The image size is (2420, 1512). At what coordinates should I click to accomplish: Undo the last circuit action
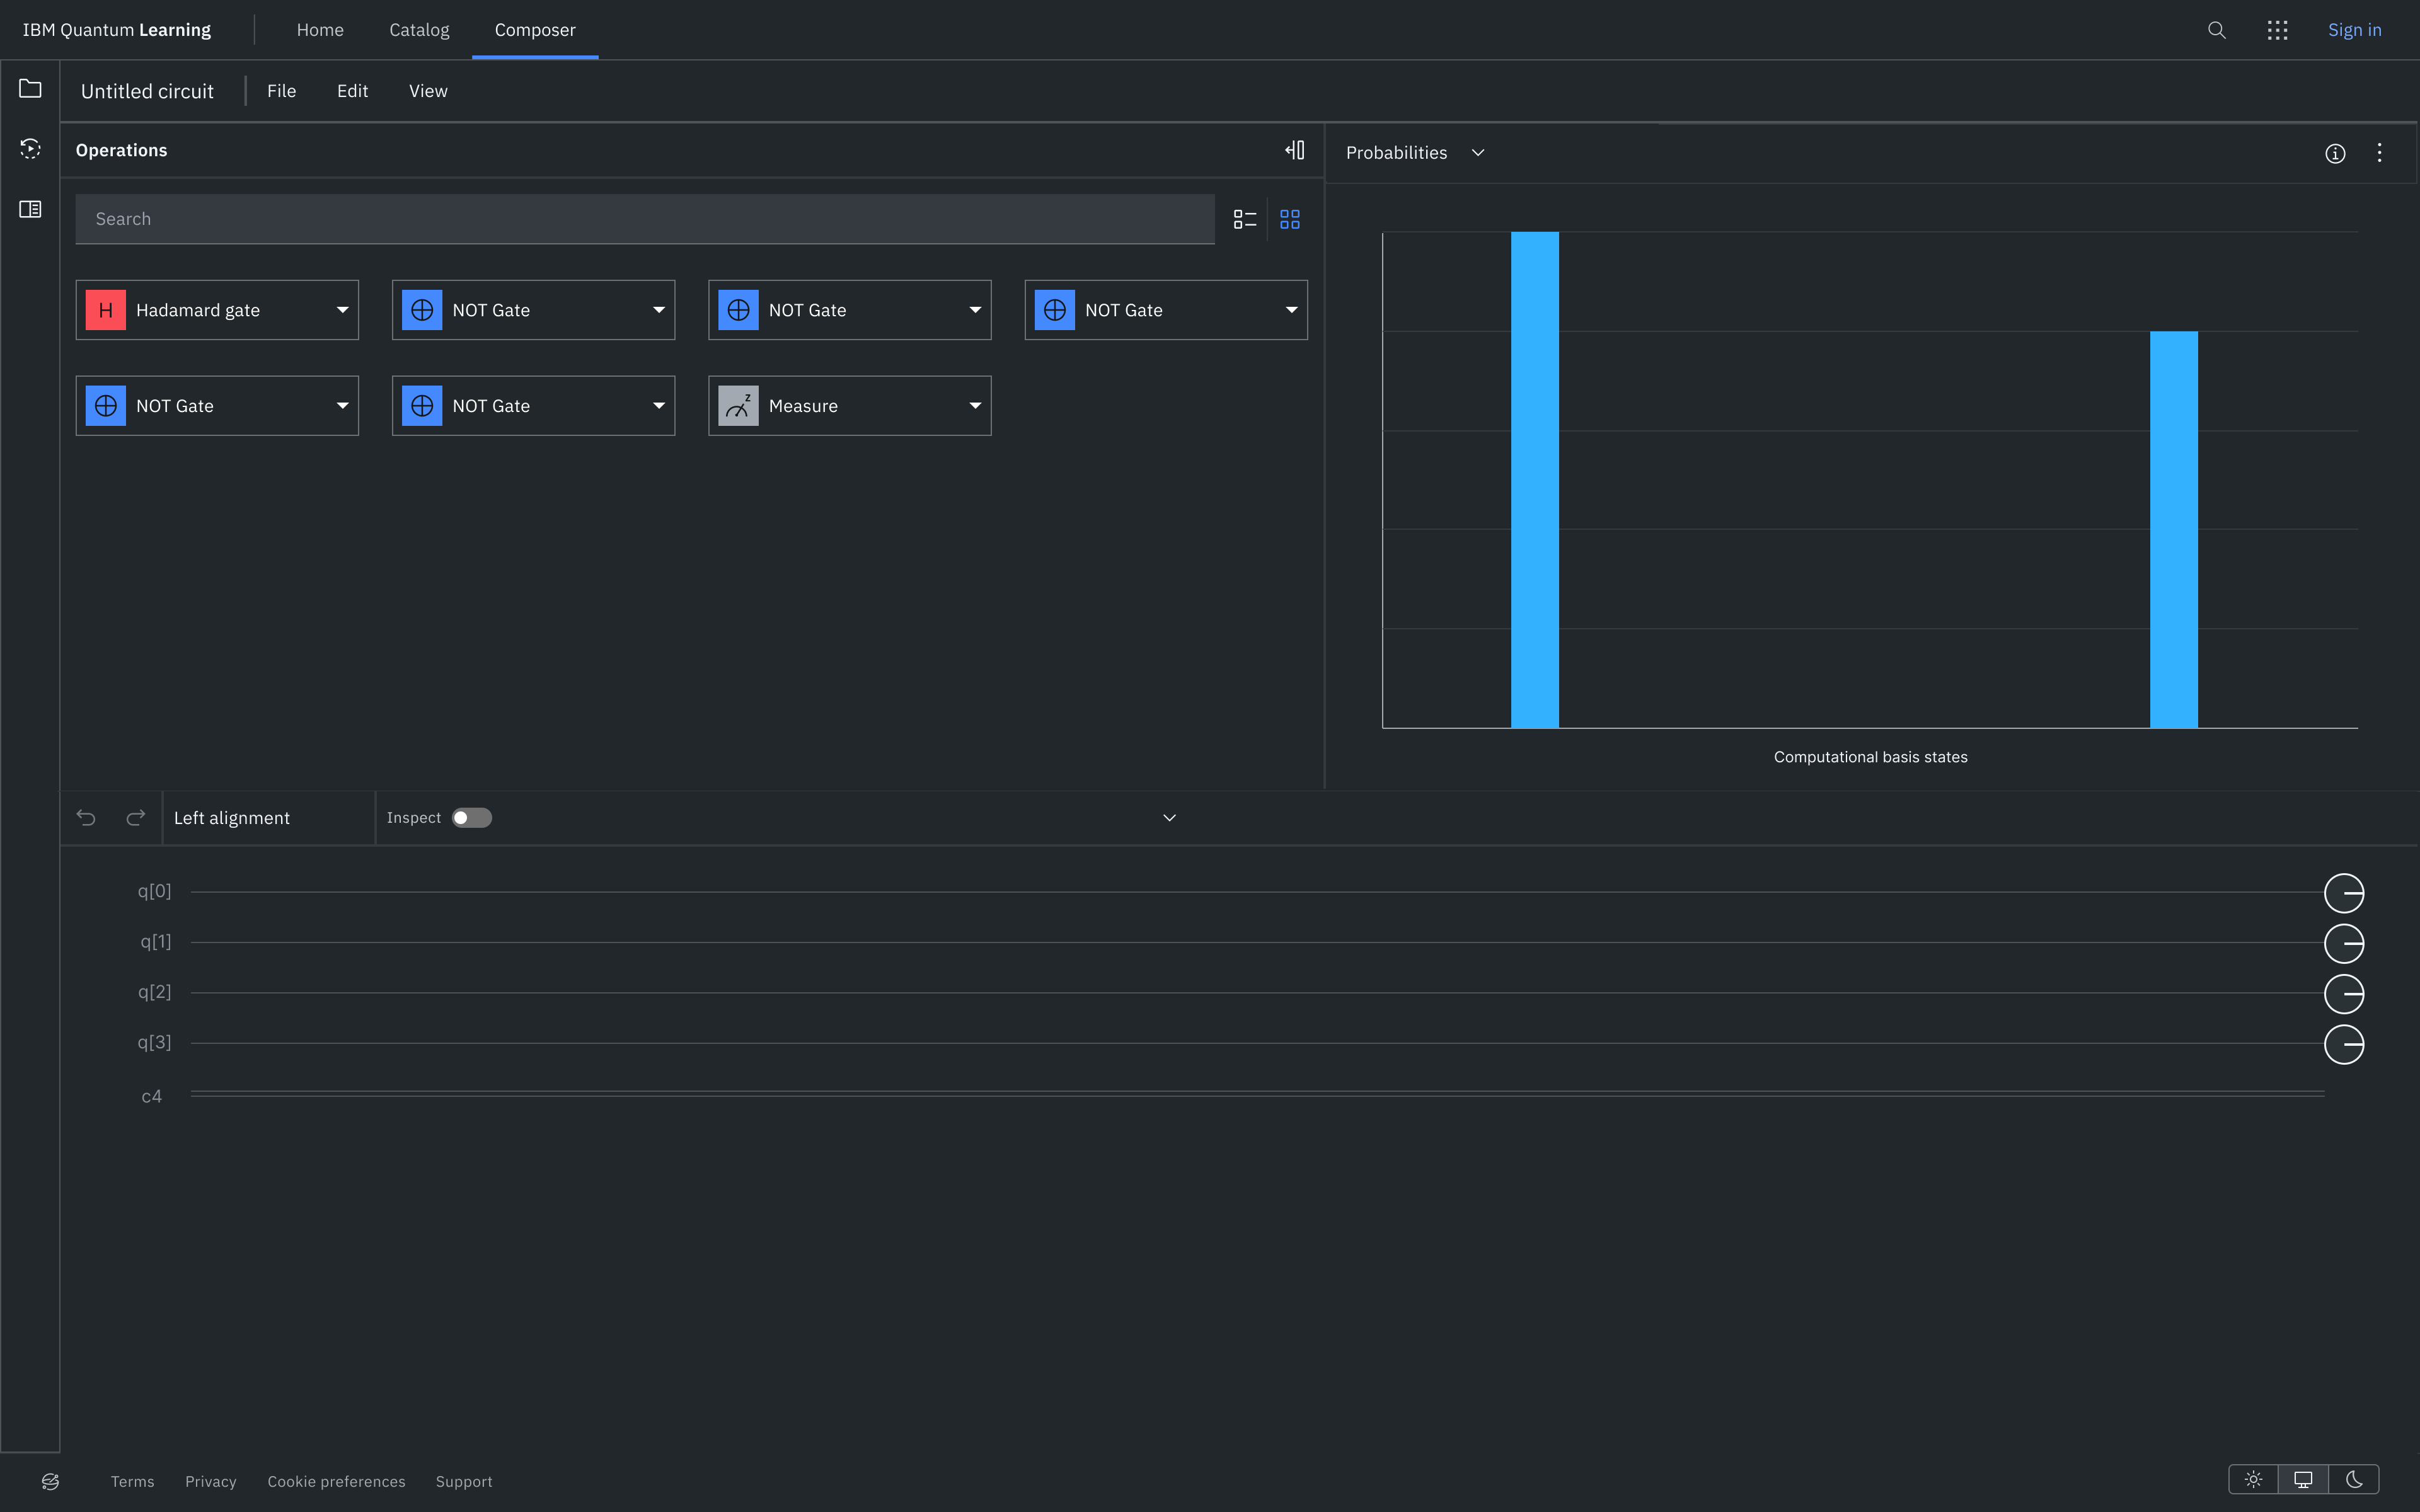tap(86, 818)
